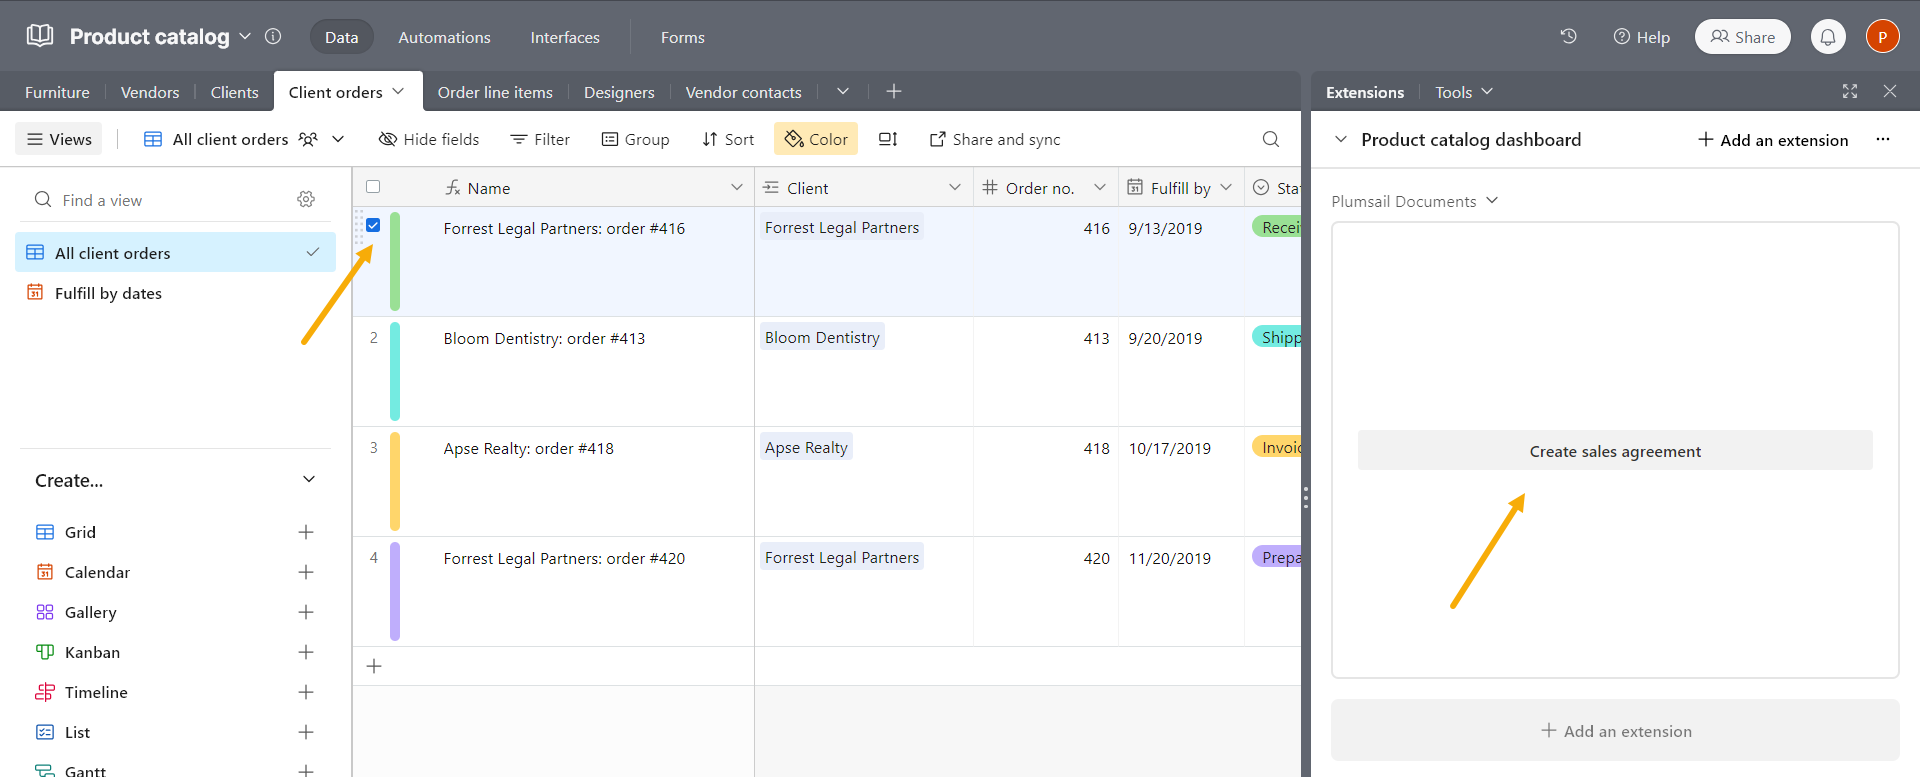The image size is (1920, 777).
Task: Click the extensions panel divider handle
Action: [1305, 497]
